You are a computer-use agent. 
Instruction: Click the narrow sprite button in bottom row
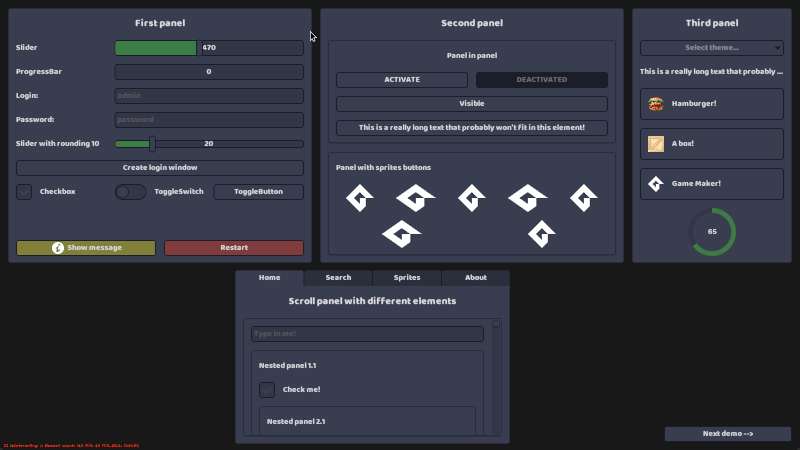point(542,234)
